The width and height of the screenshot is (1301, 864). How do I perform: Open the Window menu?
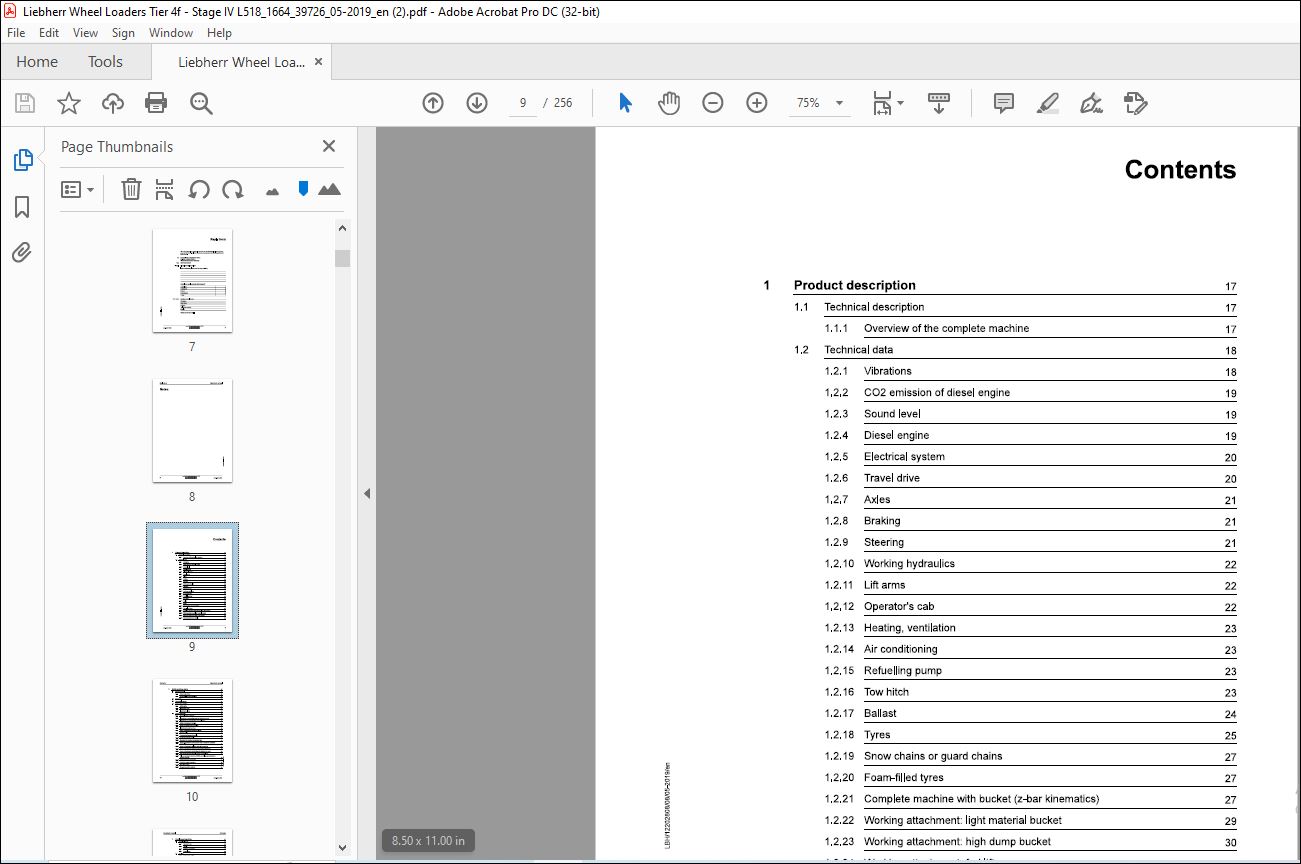pos(171,33)
